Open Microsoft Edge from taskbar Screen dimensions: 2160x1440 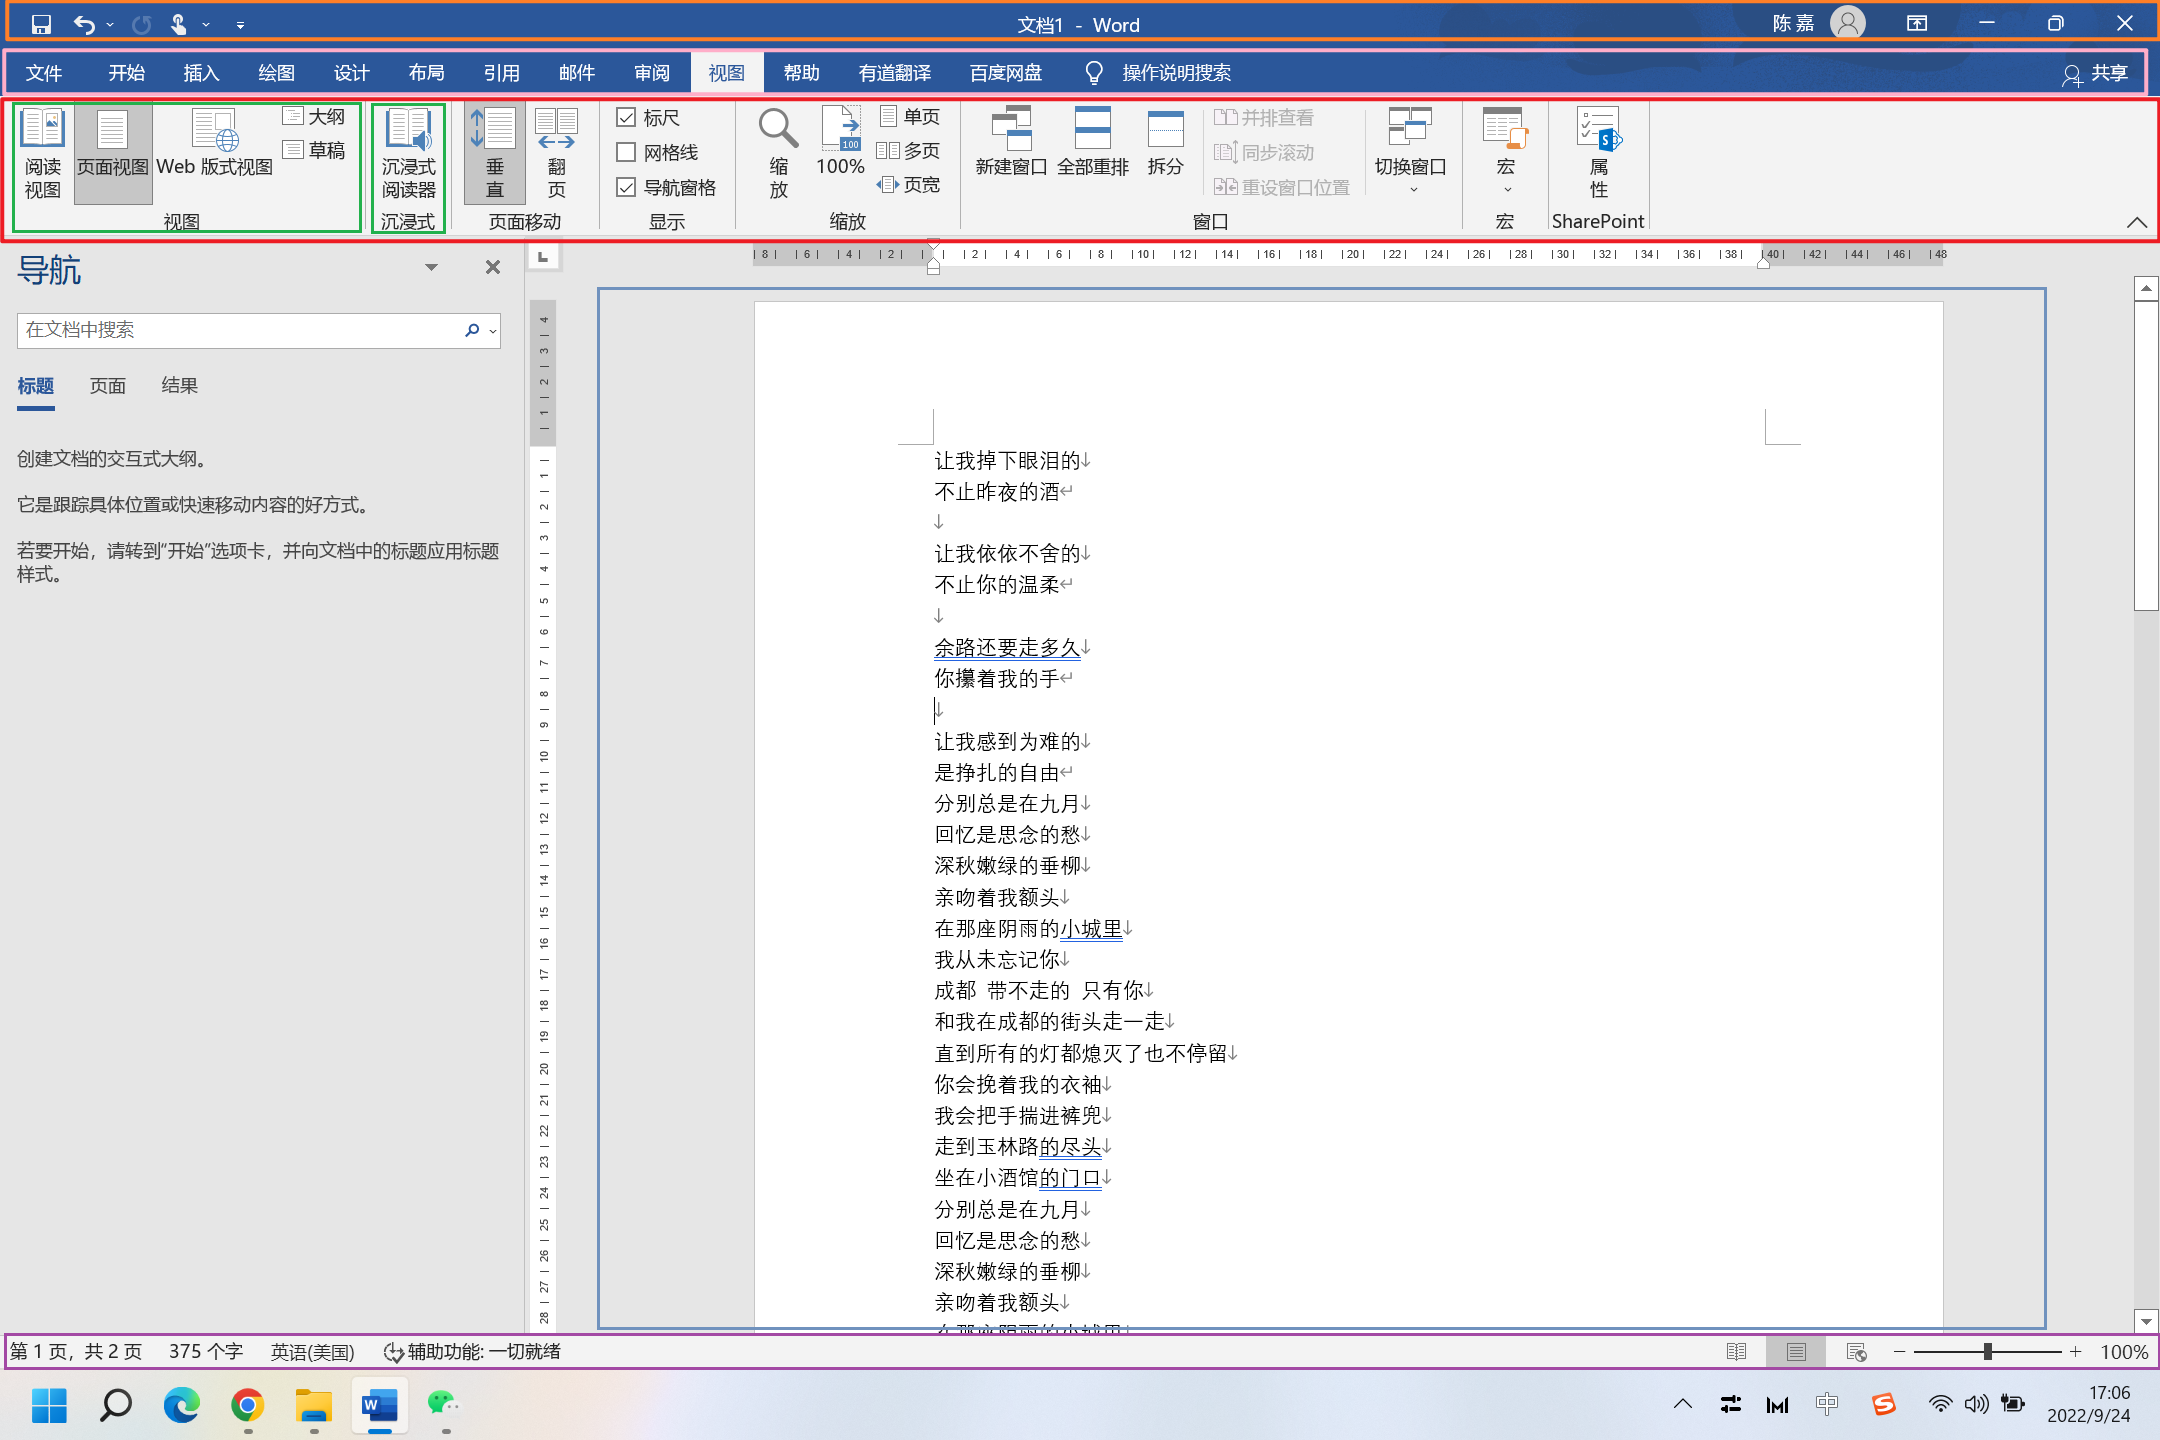pyautogui.click(x=182, y=1405)
